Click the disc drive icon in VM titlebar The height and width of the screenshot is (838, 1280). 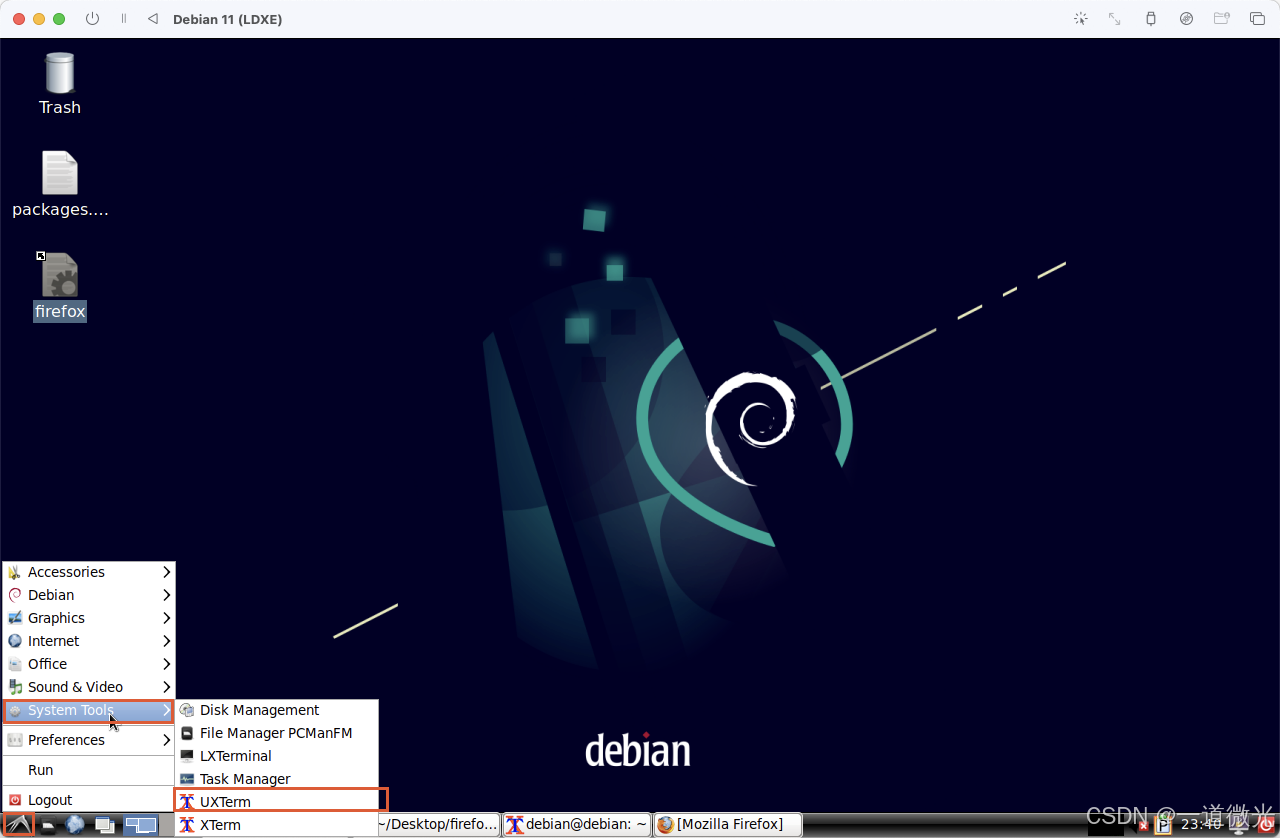(1186, 19)
